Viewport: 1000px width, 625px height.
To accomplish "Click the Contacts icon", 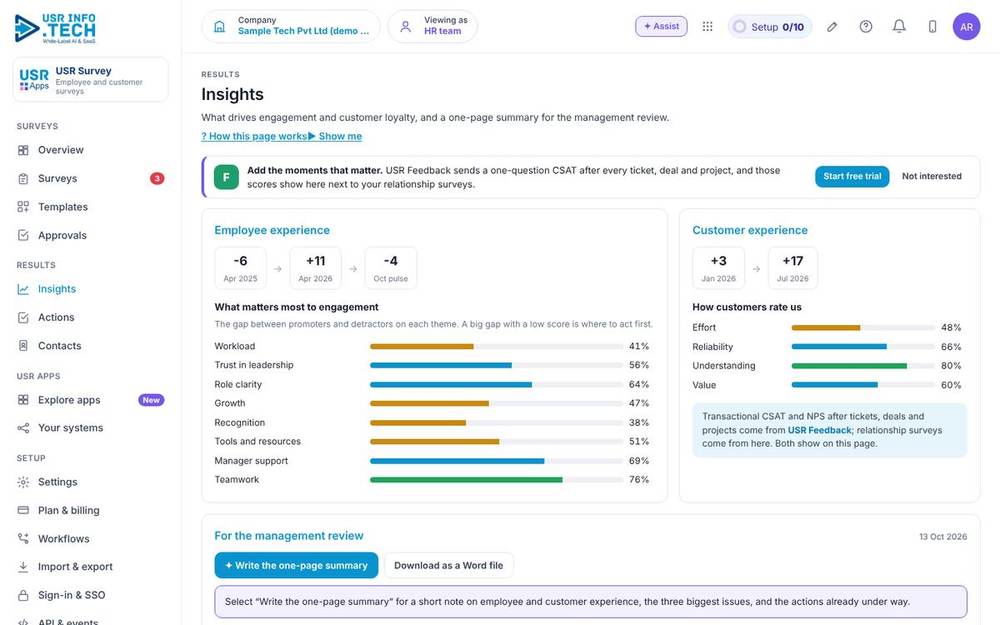I will coord(23,346).
